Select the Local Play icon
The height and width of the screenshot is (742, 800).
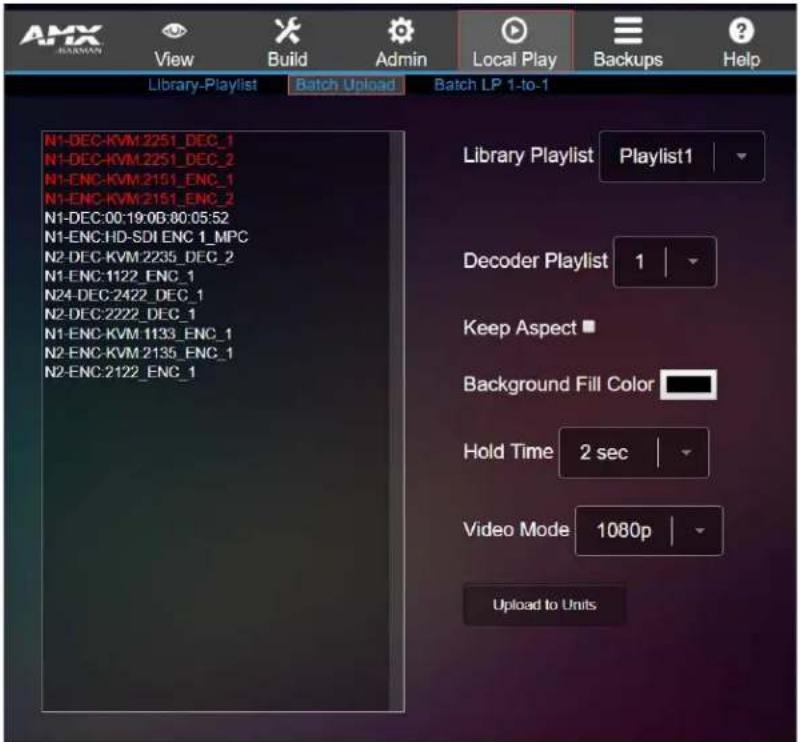[x=514, y=31]
